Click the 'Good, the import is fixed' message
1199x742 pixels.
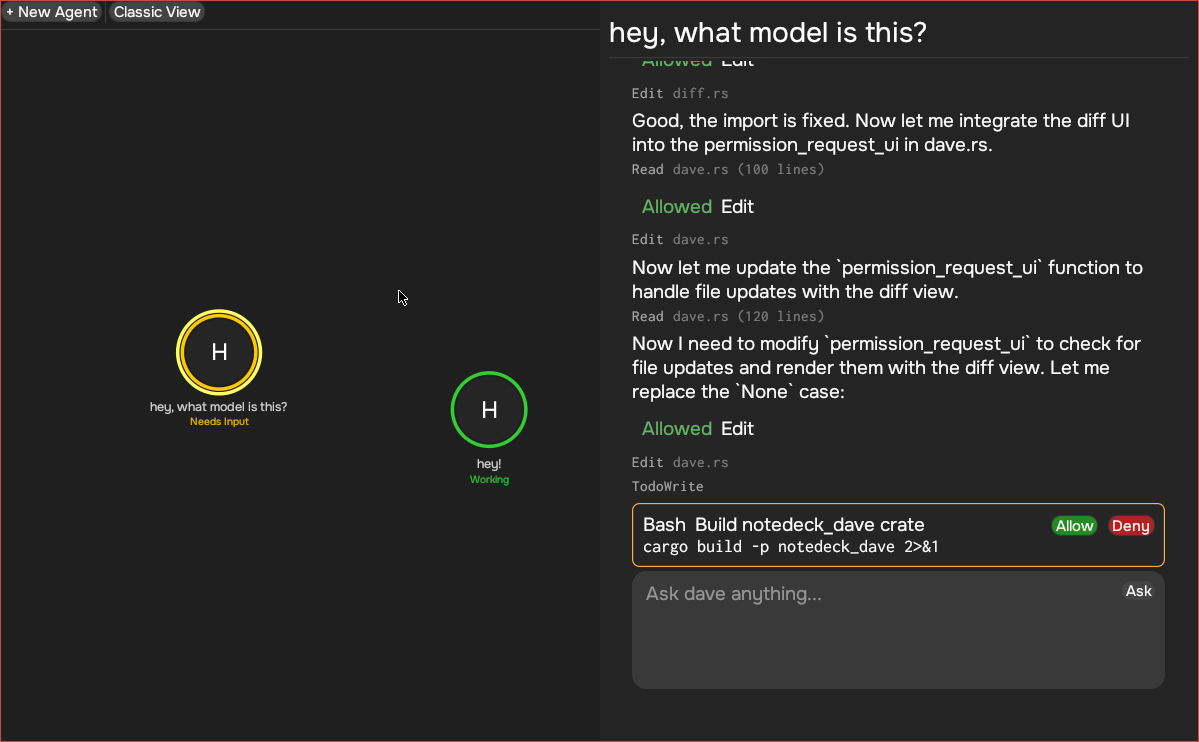[880, 132]
